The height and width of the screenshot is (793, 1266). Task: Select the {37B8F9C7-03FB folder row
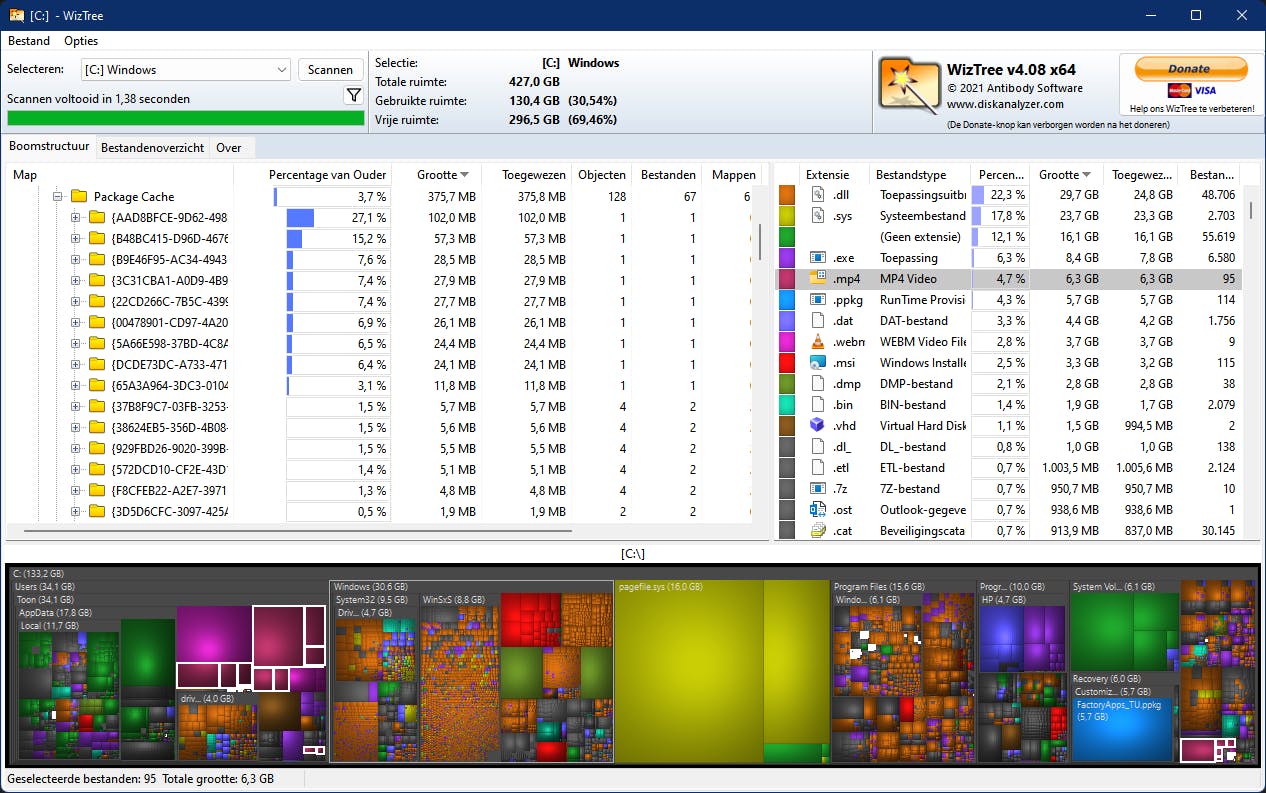[x=380, y=407]
